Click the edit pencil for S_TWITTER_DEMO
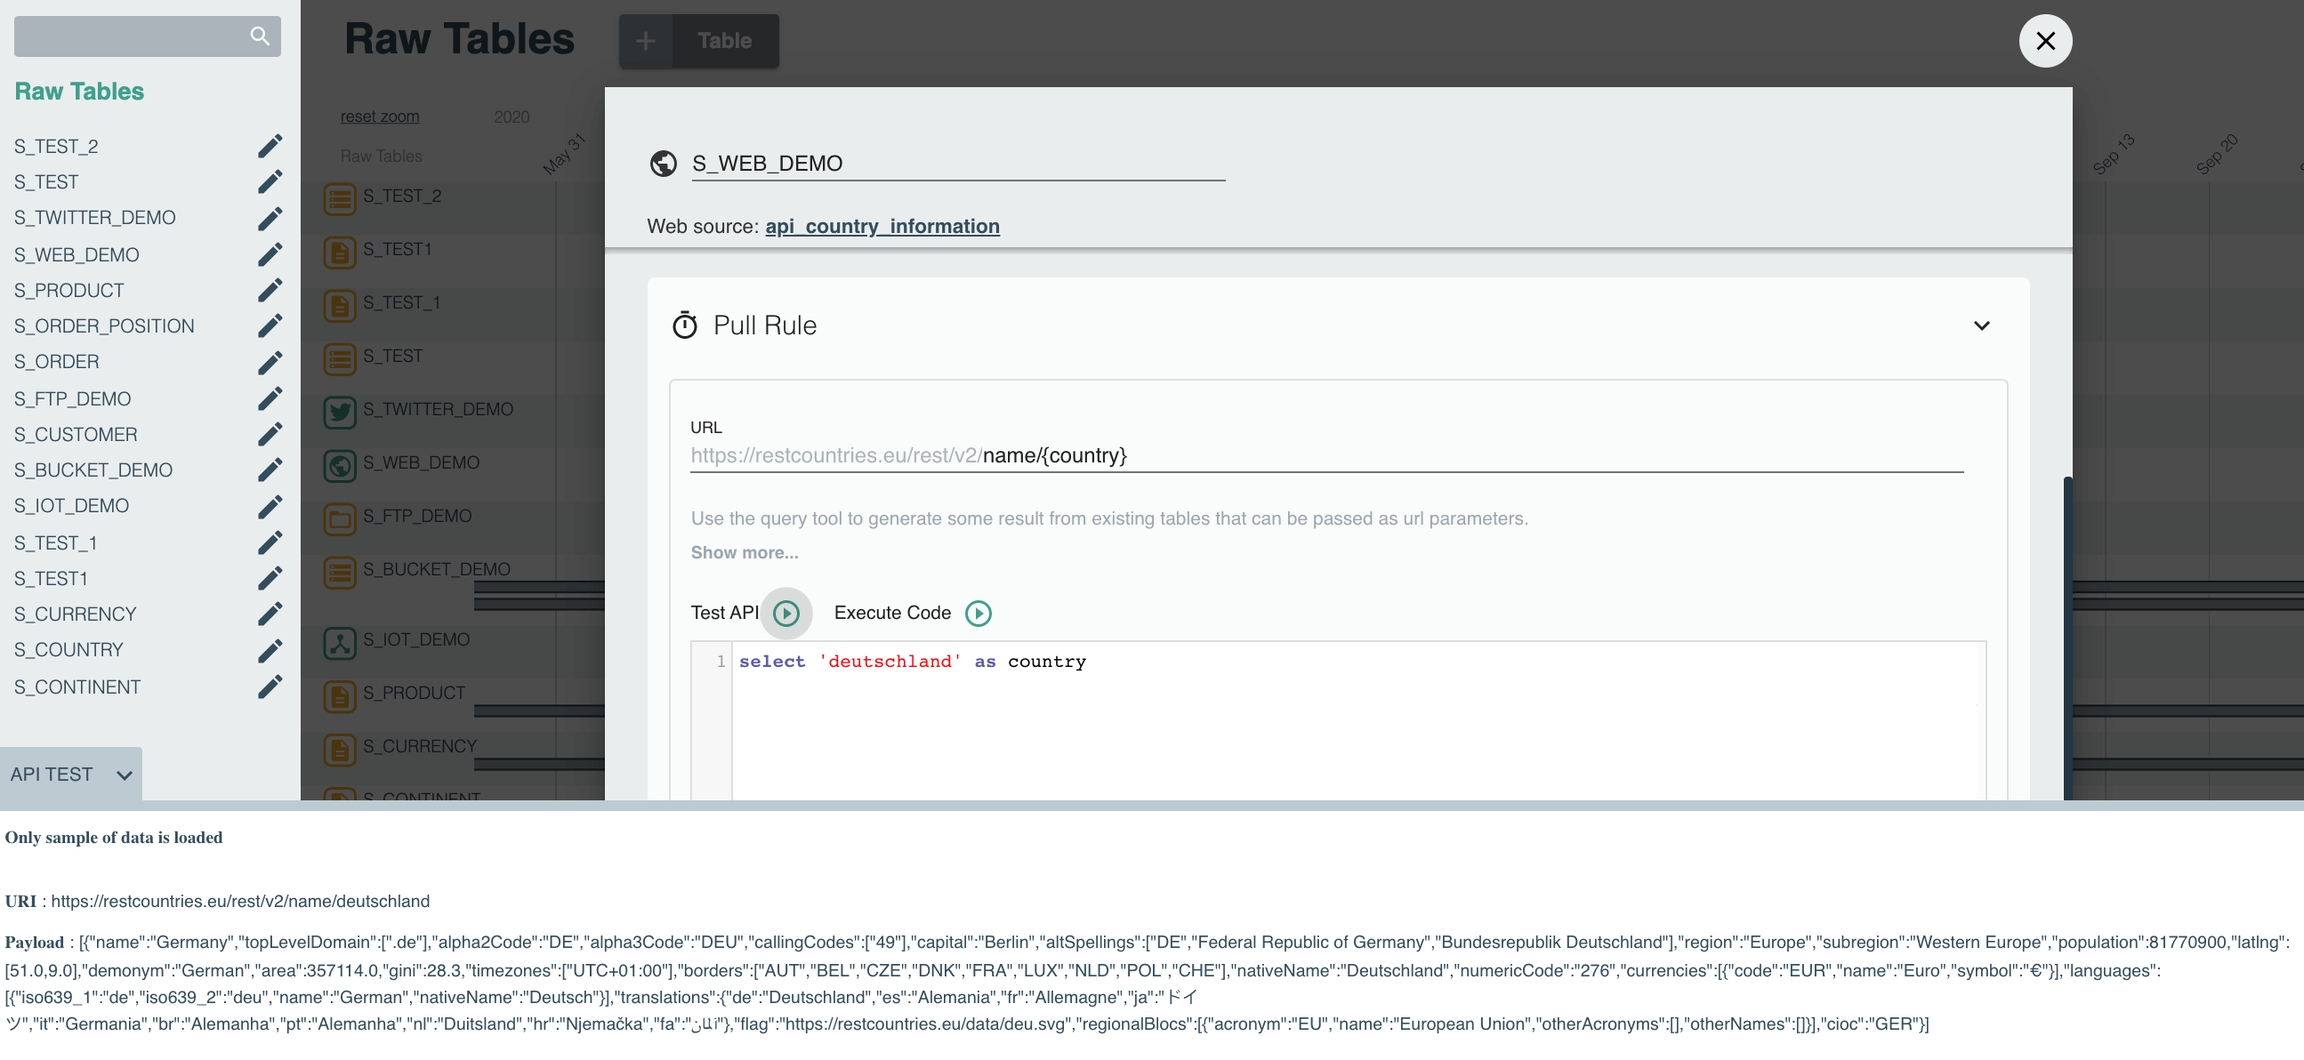 tap(269, 218)
